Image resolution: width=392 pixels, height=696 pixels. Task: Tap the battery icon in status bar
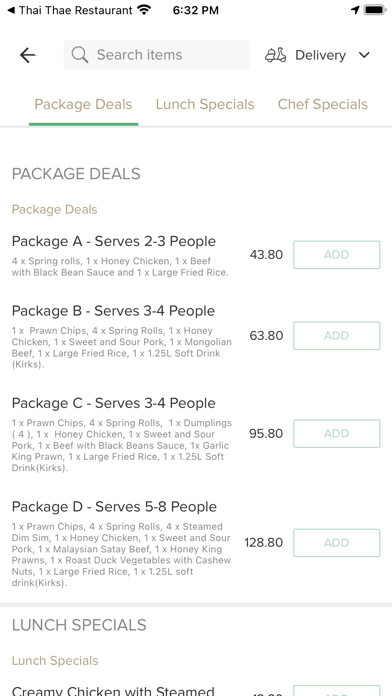click(x=375, y=10)
